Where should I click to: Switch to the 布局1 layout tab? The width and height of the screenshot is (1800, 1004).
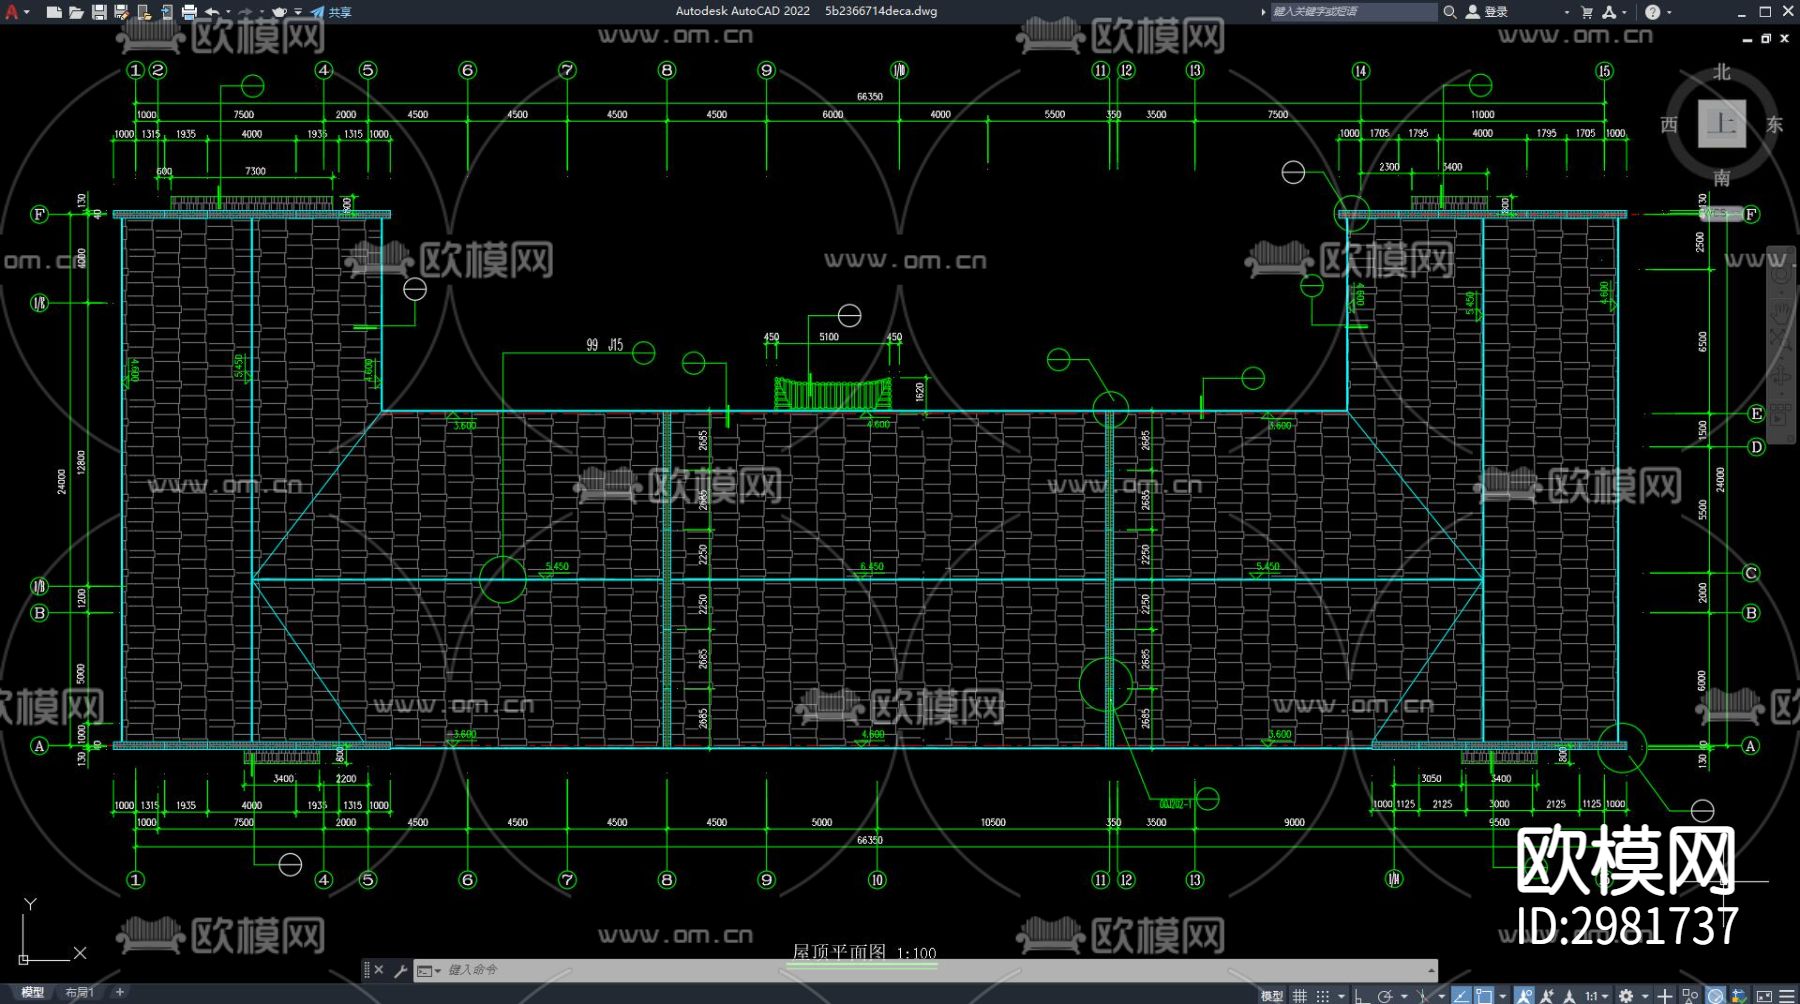[x=79, y=992]
